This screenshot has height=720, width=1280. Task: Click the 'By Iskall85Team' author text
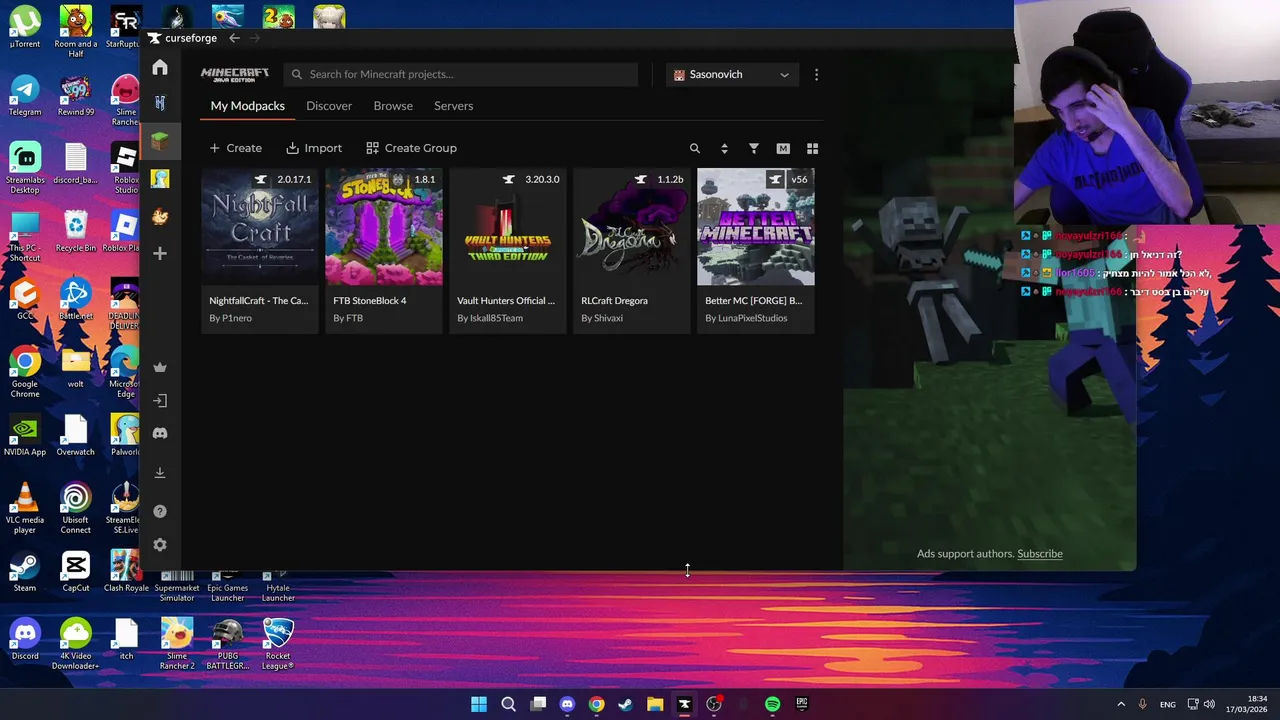click(x=490, y=318)
